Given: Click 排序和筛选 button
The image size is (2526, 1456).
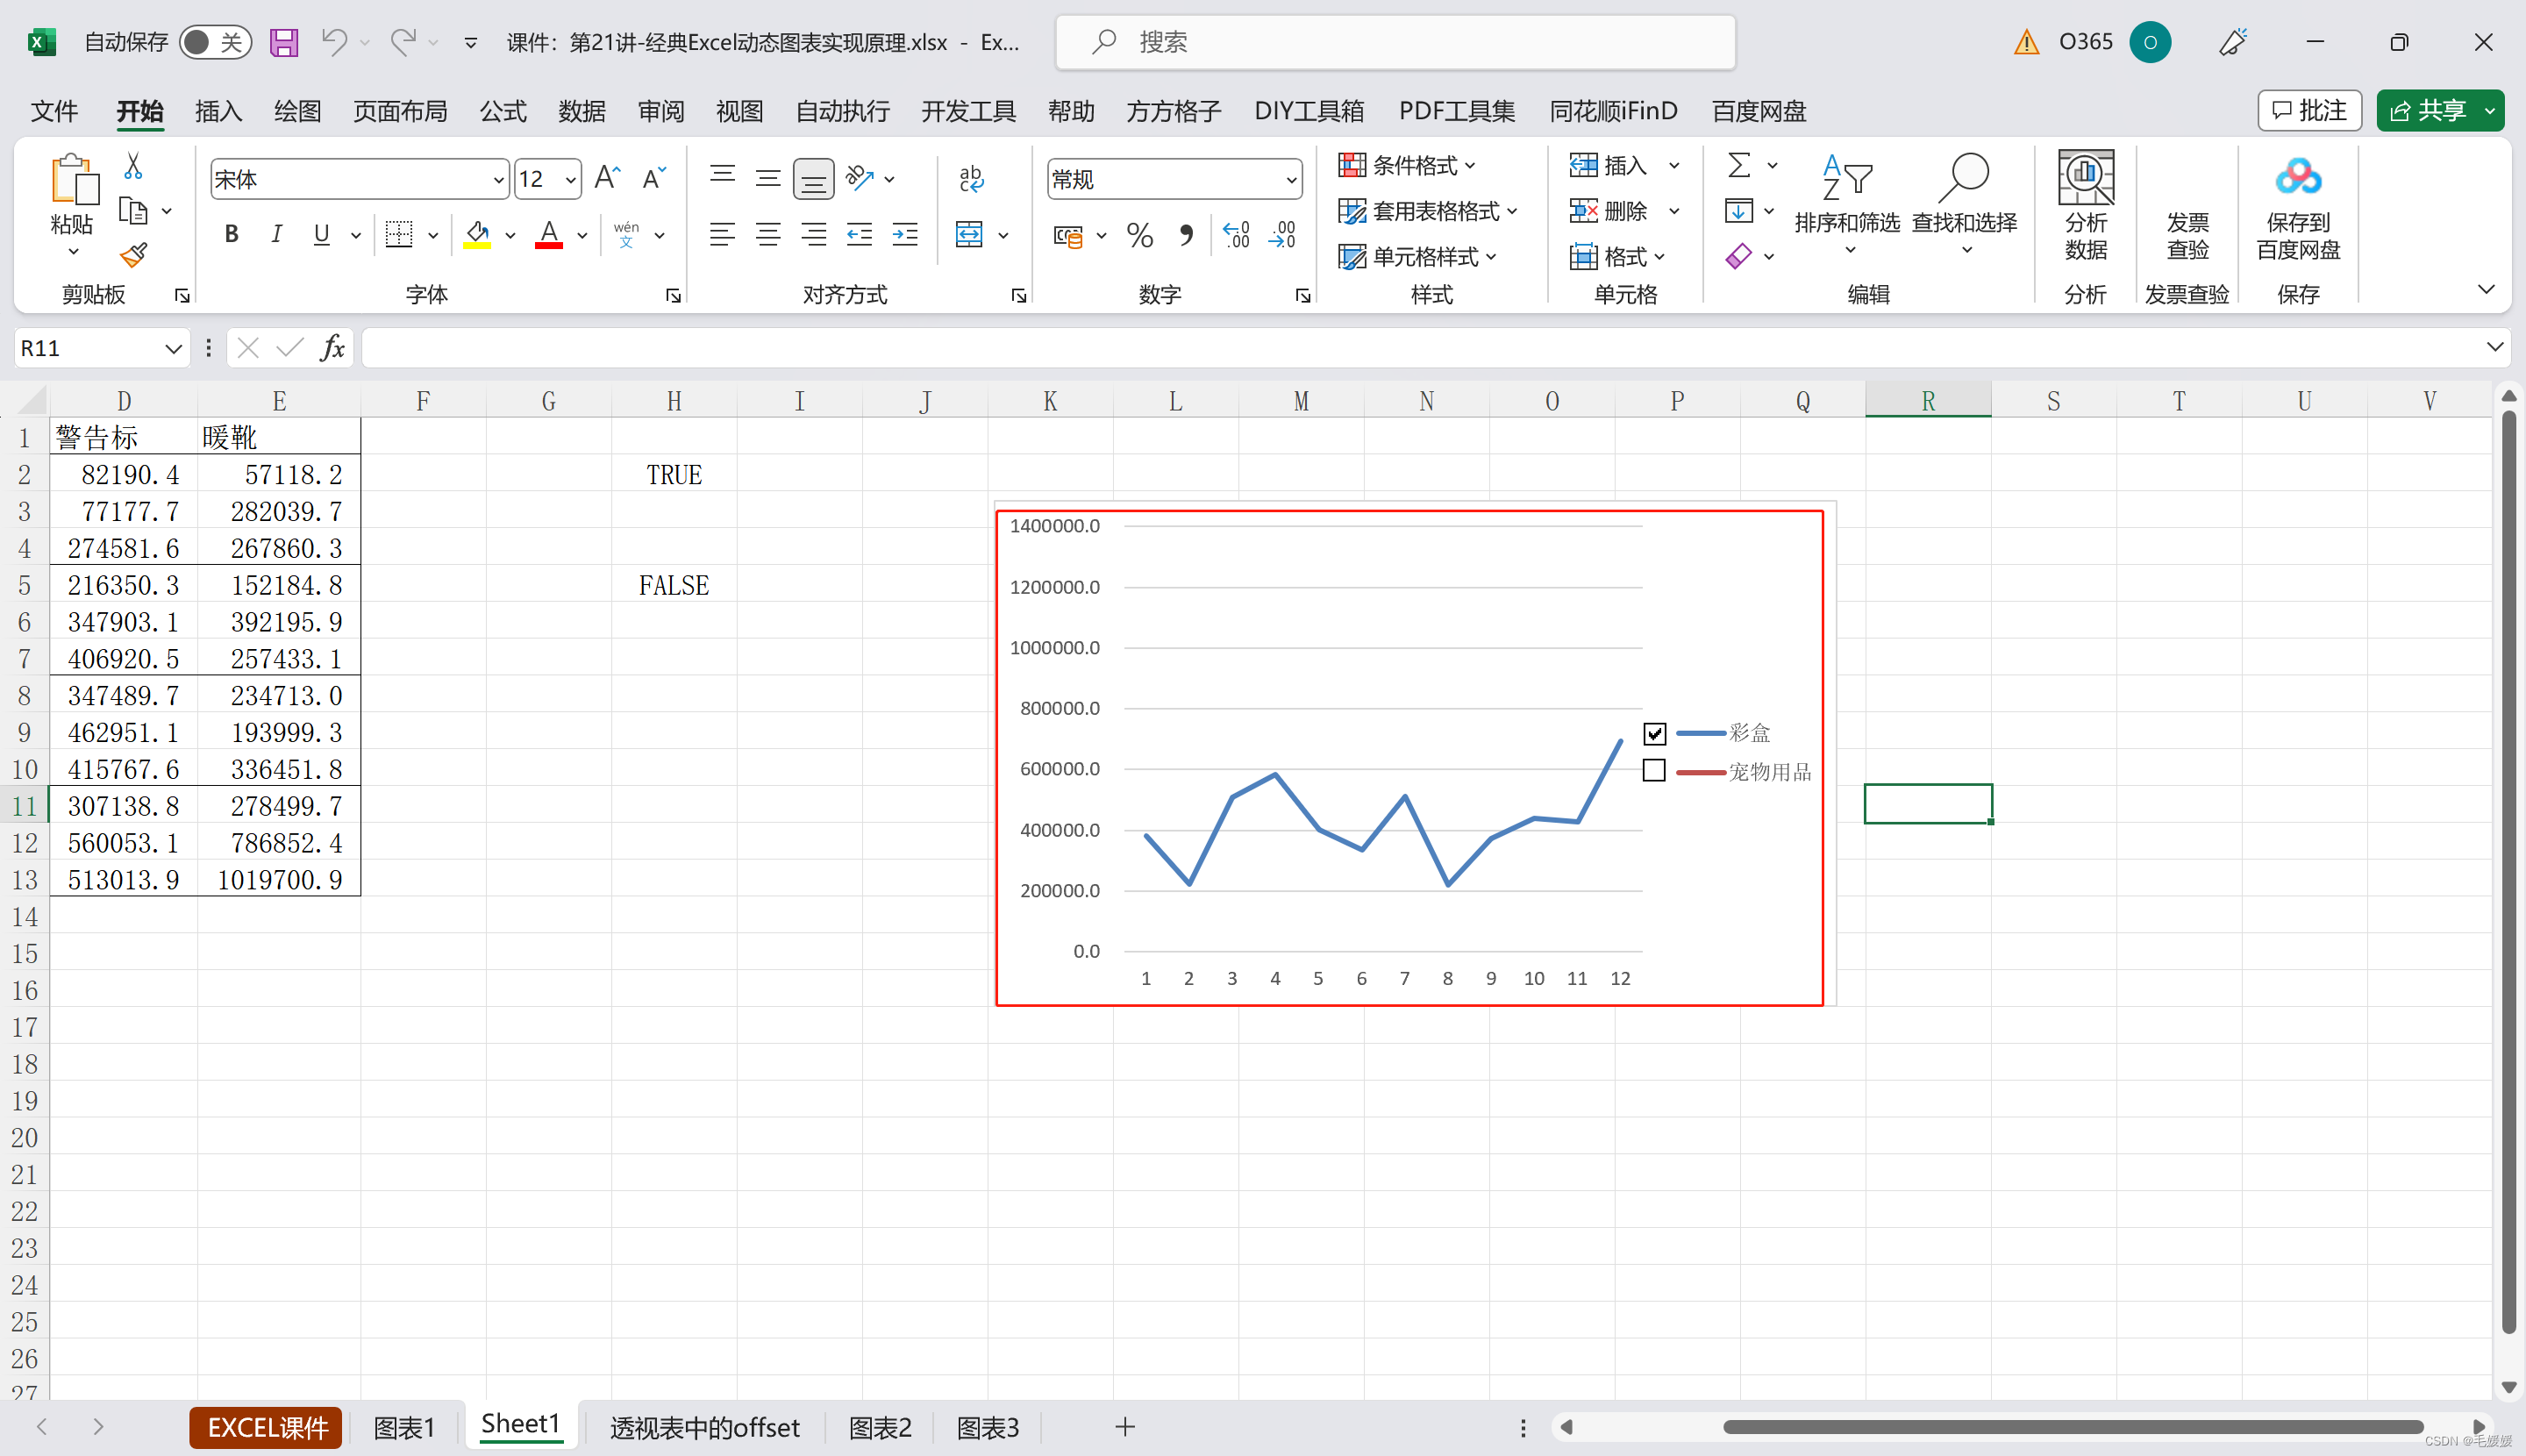Looking at the screenshot, I should click(1847, 206).
